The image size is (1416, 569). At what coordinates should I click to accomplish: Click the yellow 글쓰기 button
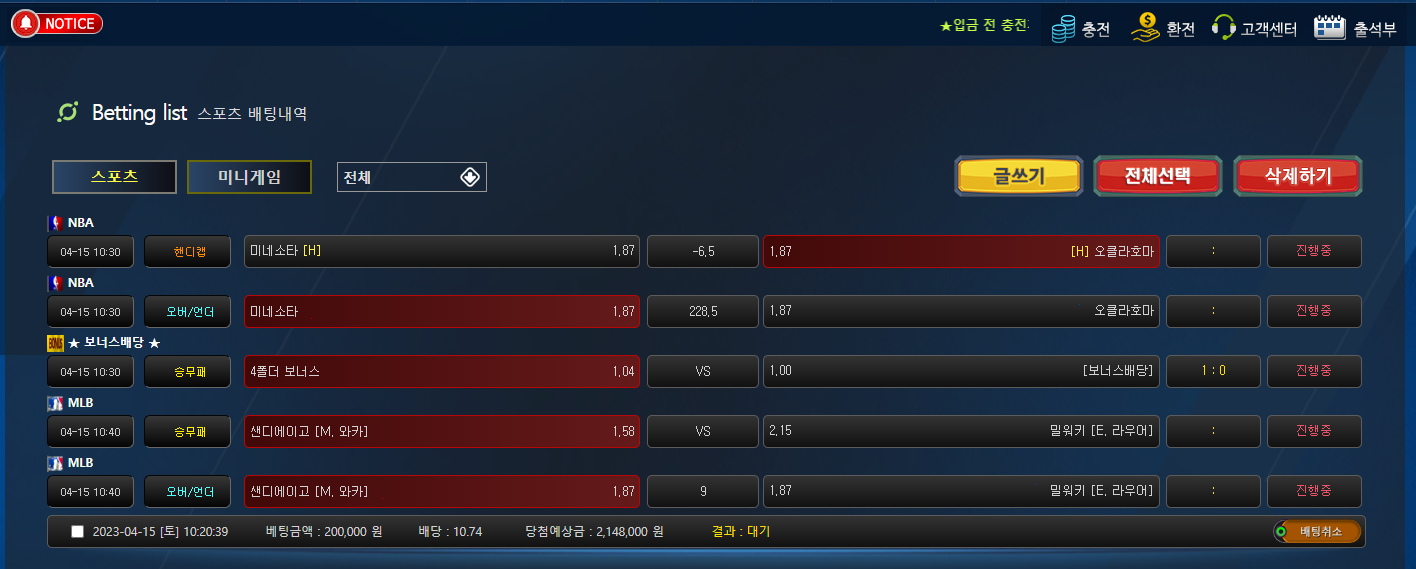tap(1019, 176)
